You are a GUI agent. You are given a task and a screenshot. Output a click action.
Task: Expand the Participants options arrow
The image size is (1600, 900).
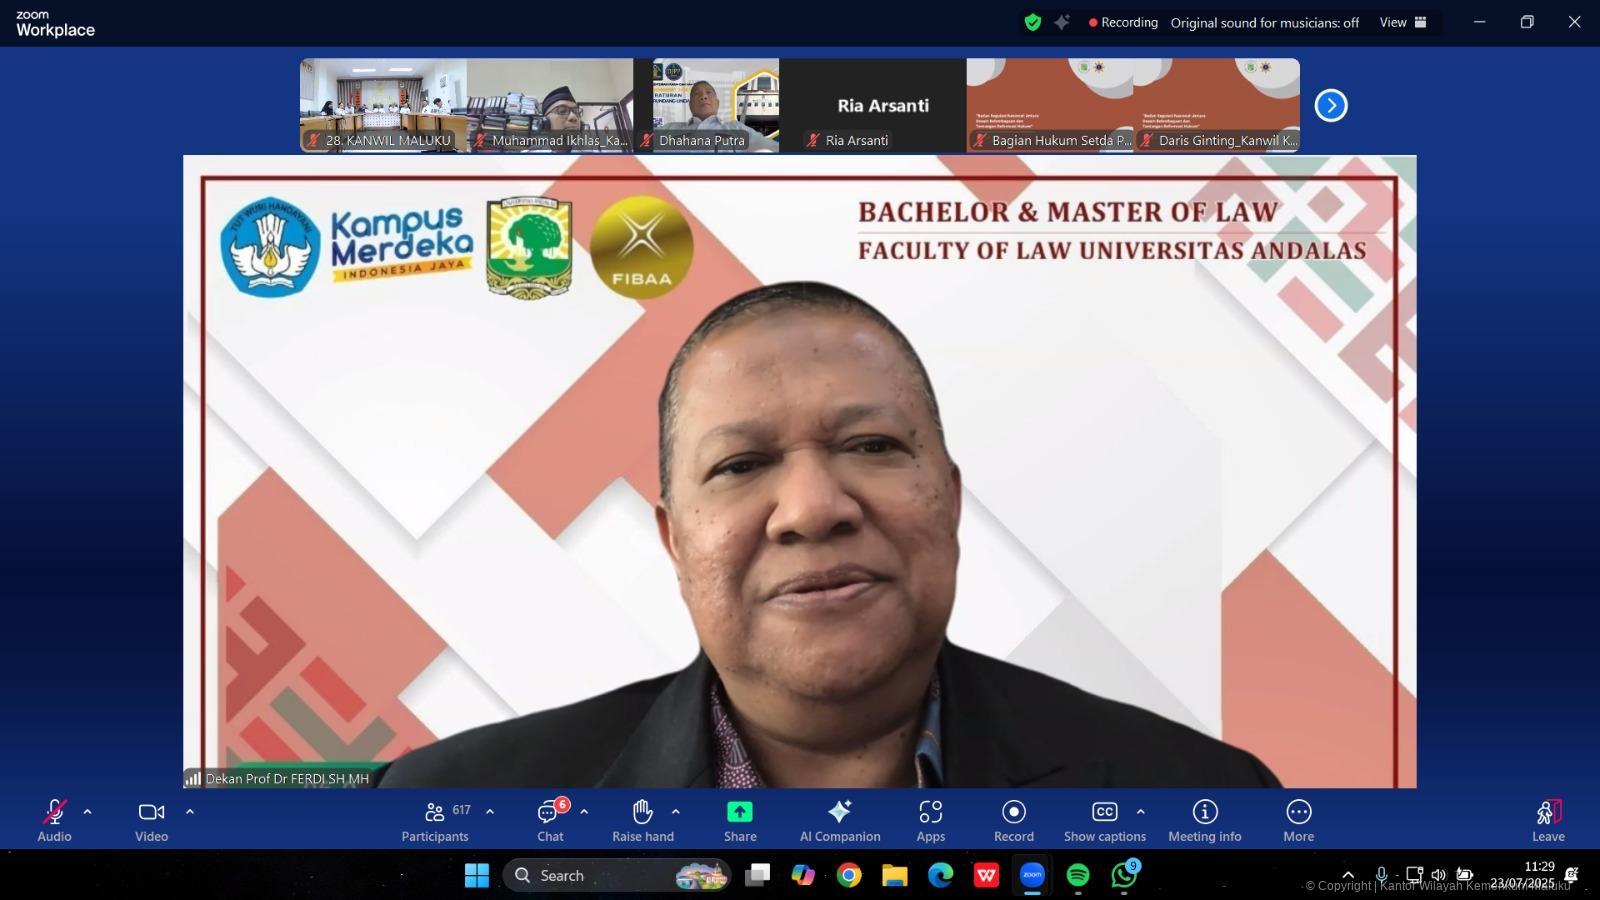coord(490,812)
